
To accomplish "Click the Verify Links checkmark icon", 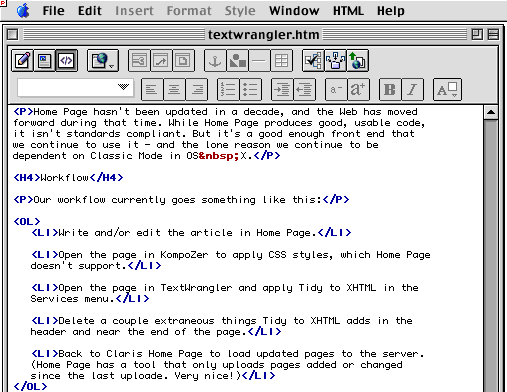I will point(313,60).
